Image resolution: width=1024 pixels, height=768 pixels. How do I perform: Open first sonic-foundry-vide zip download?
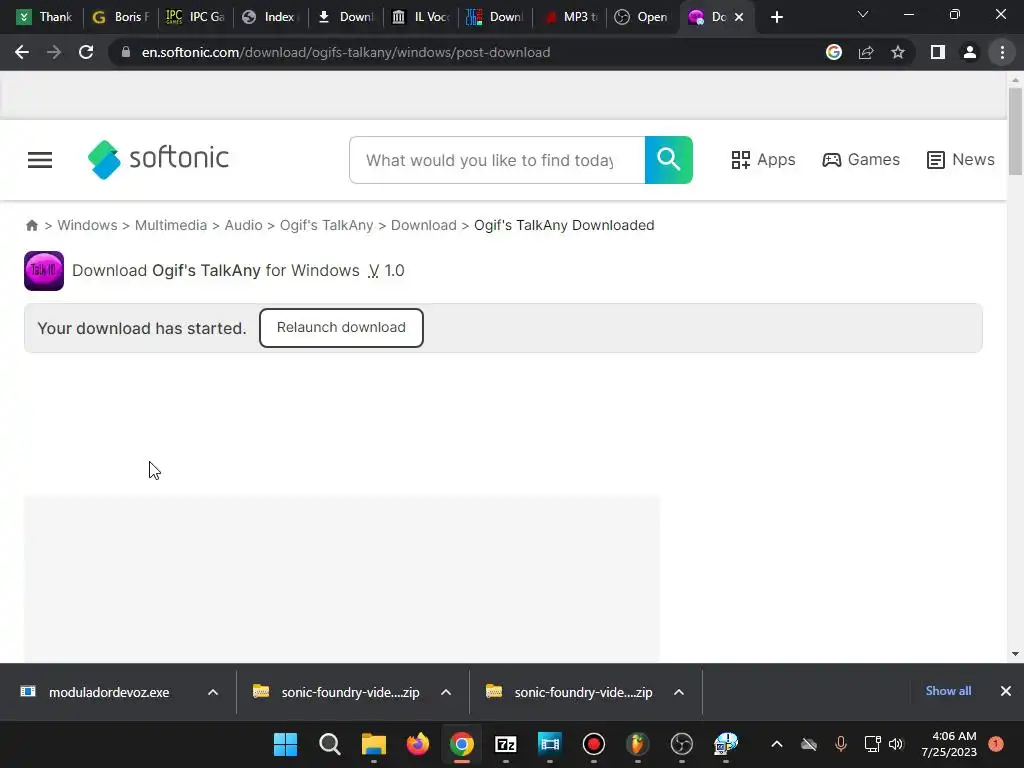tap(336, 692)
